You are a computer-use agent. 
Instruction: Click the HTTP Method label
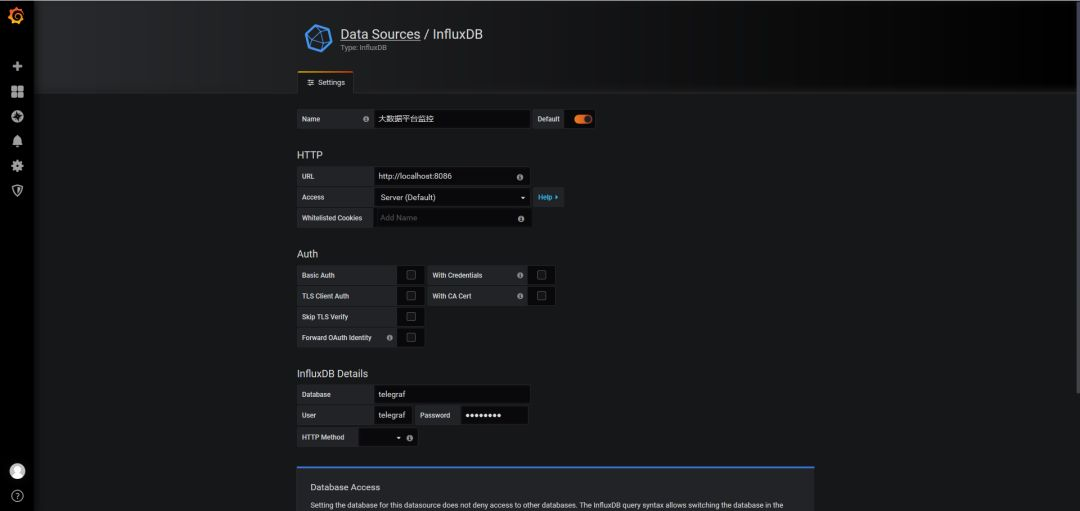[x=322, y=437]
